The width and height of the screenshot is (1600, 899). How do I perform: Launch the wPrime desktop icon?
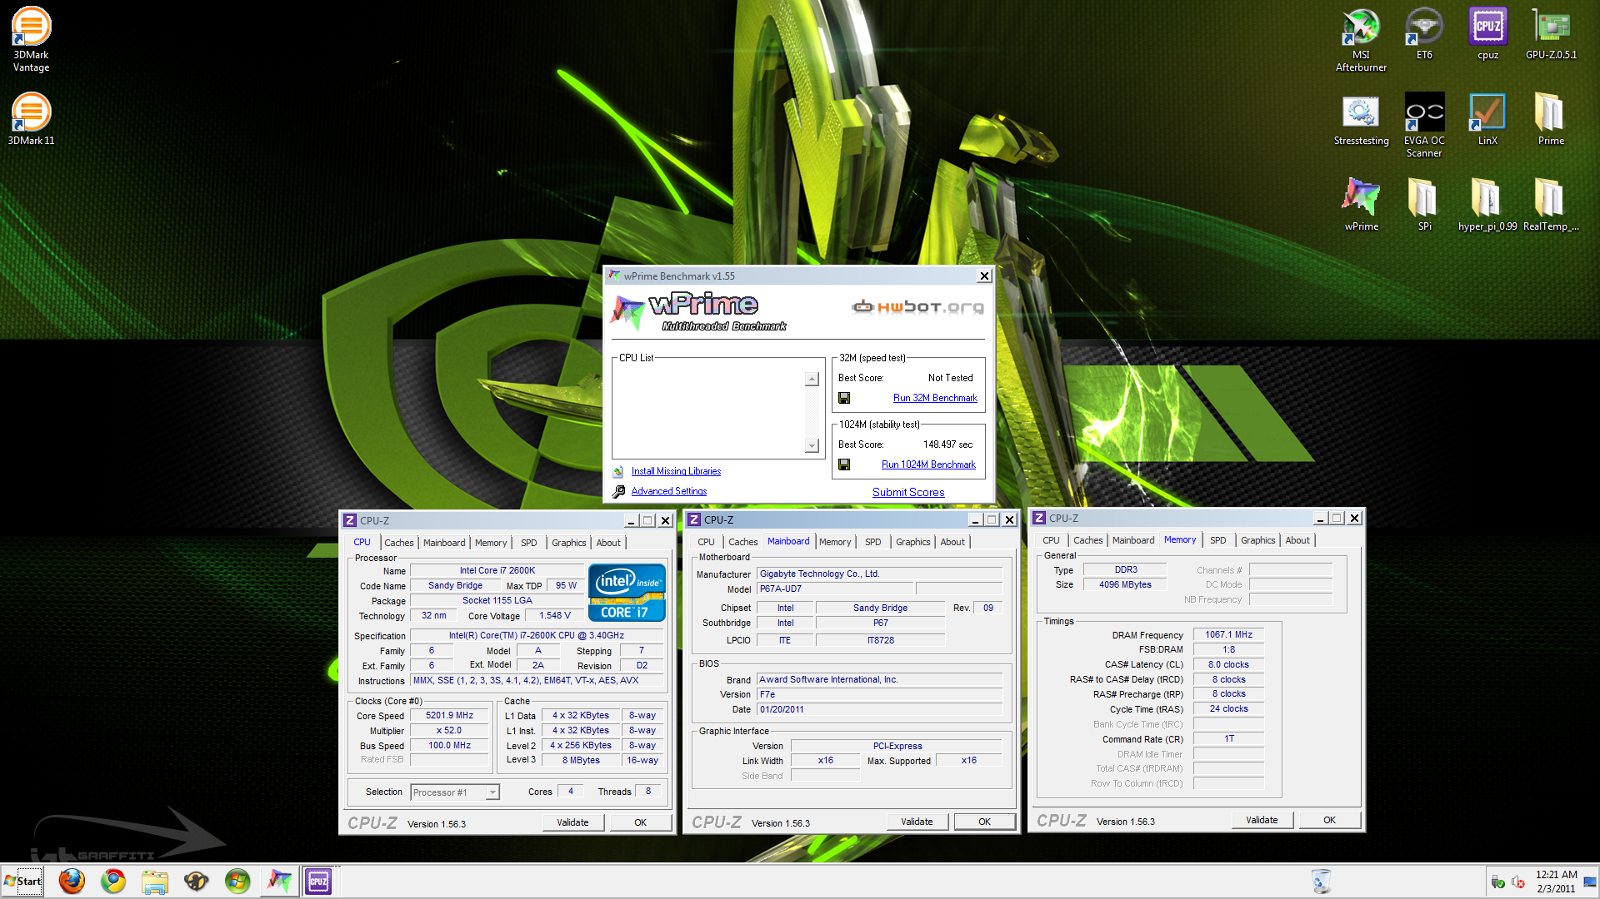1361,205
